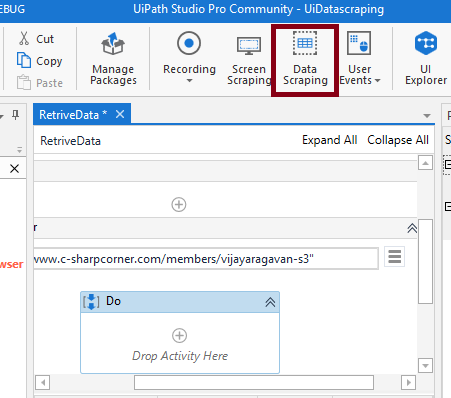Click the plus icon inside Do
451x398 pixels.
[179, 335]
